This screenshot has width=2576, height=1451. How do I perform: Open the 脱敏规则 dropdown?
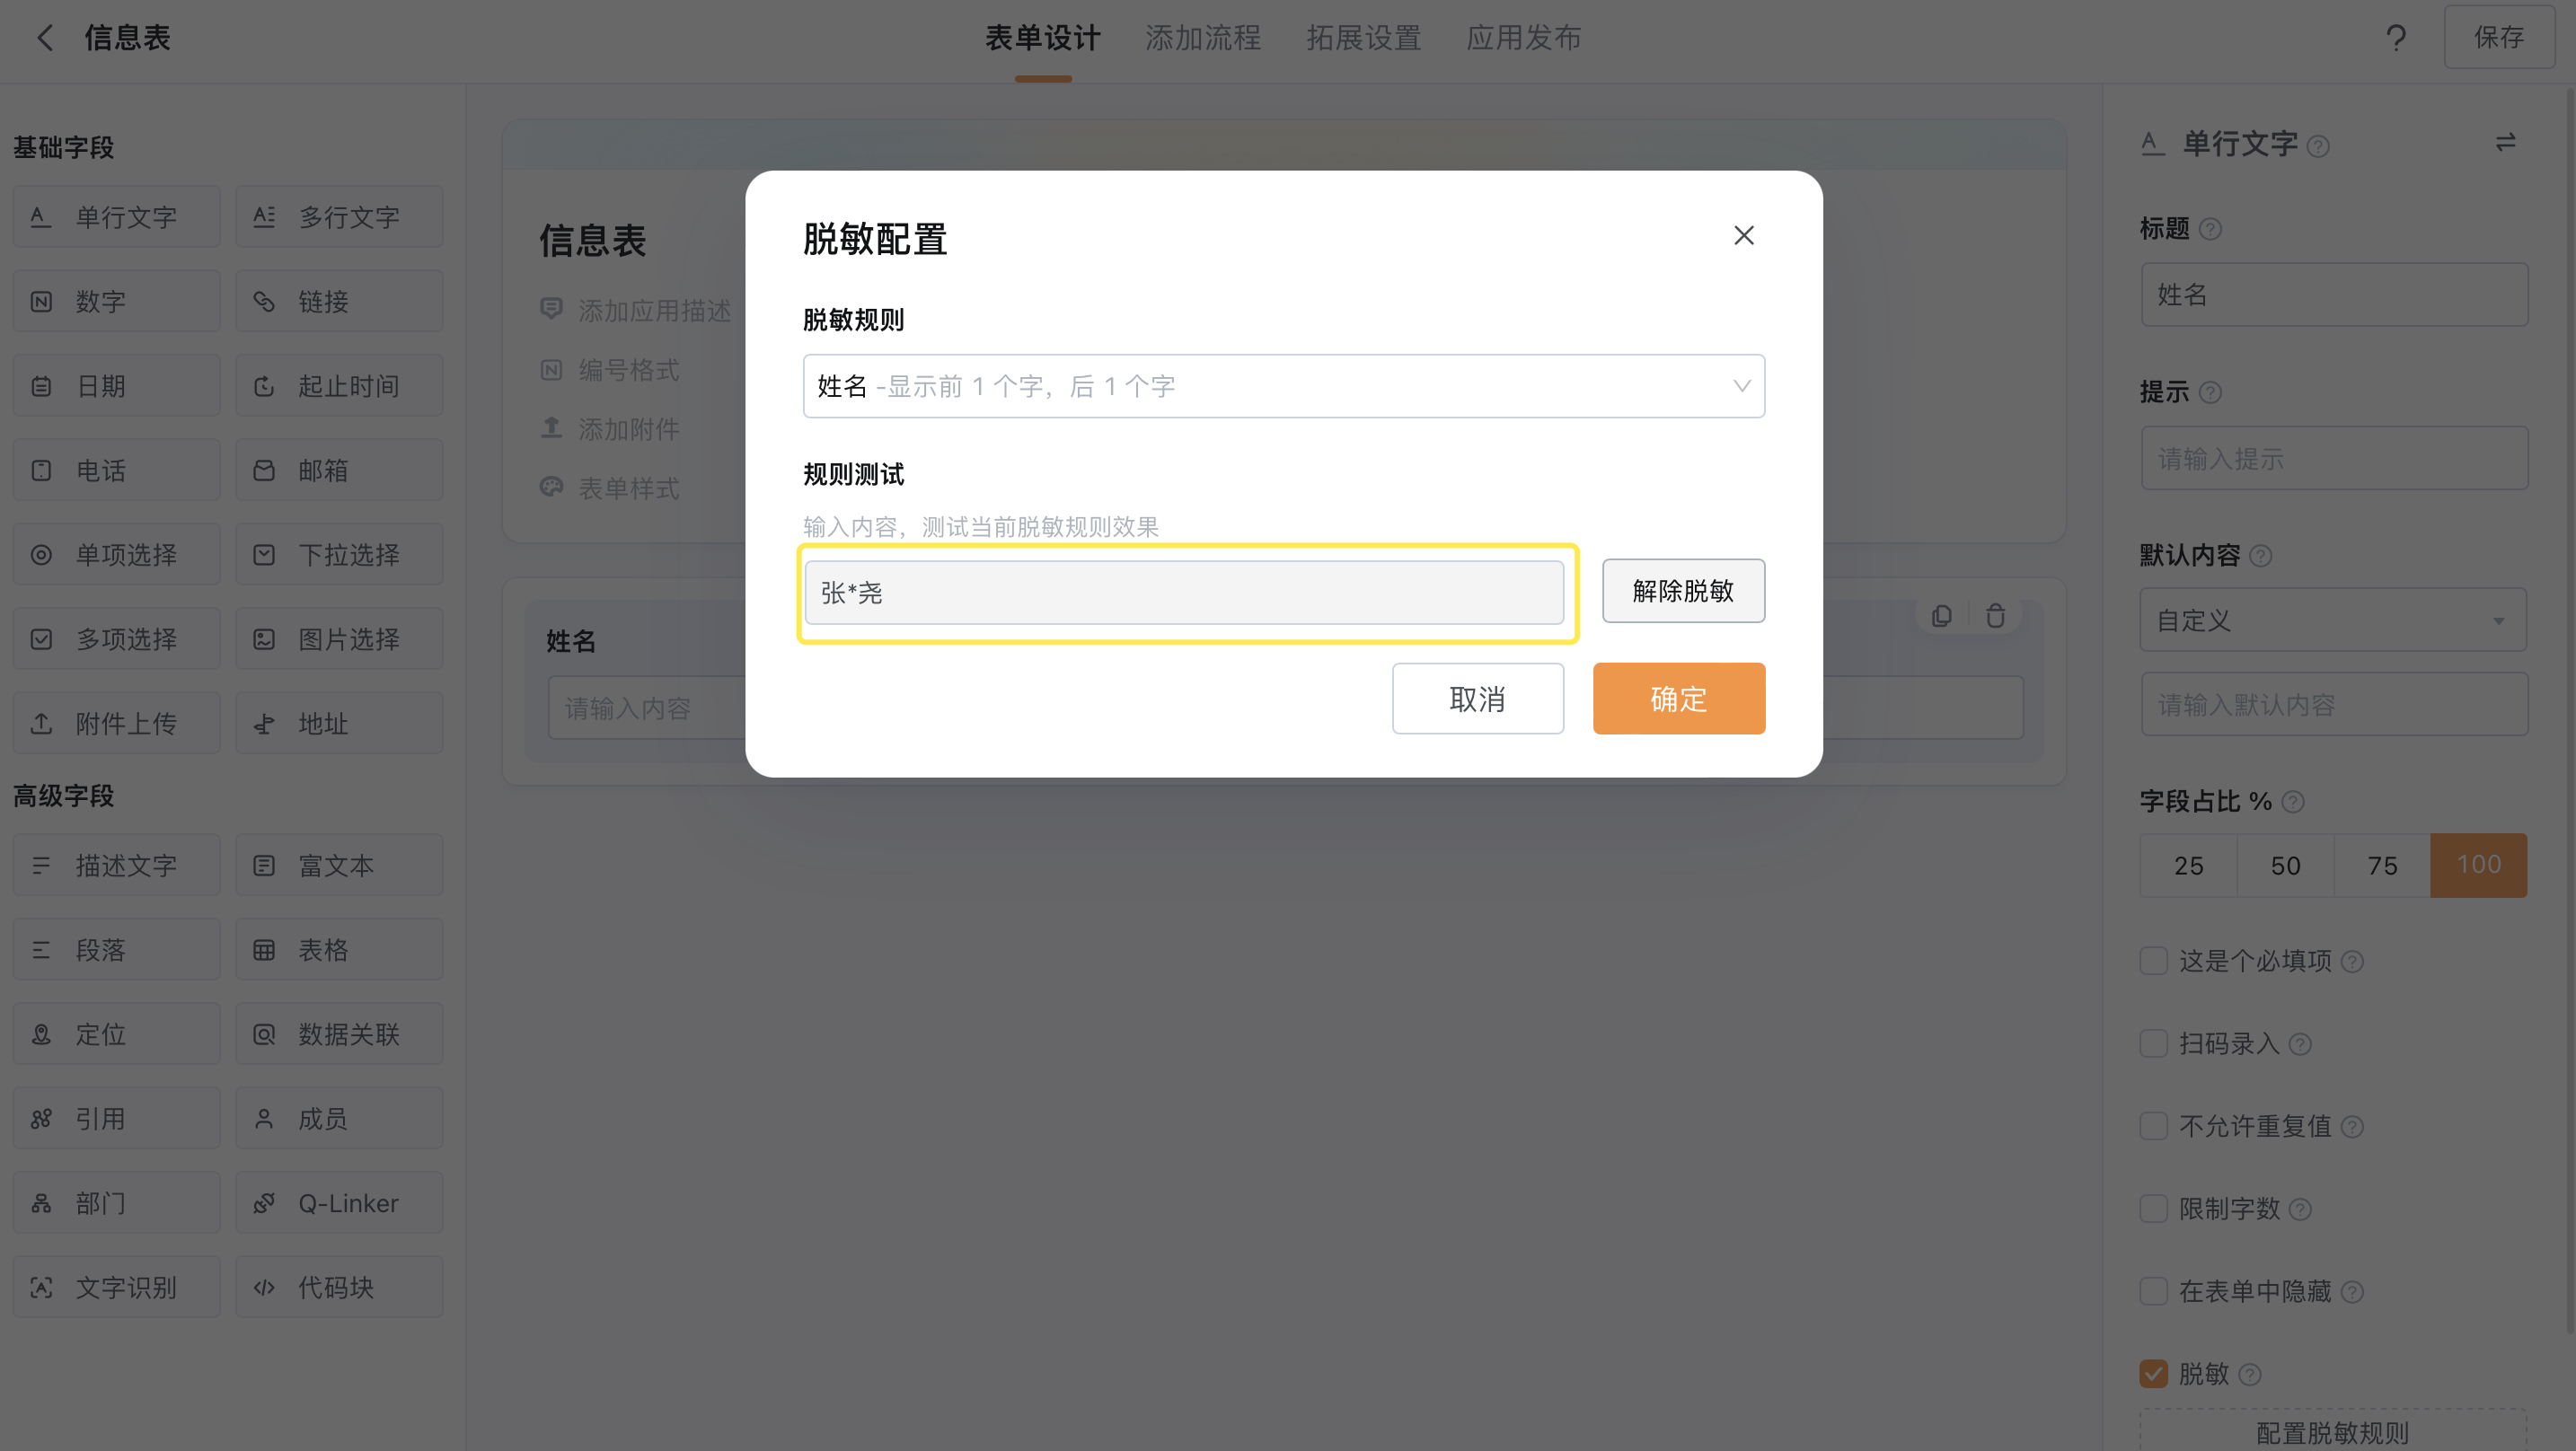[x=1283, y=386]
